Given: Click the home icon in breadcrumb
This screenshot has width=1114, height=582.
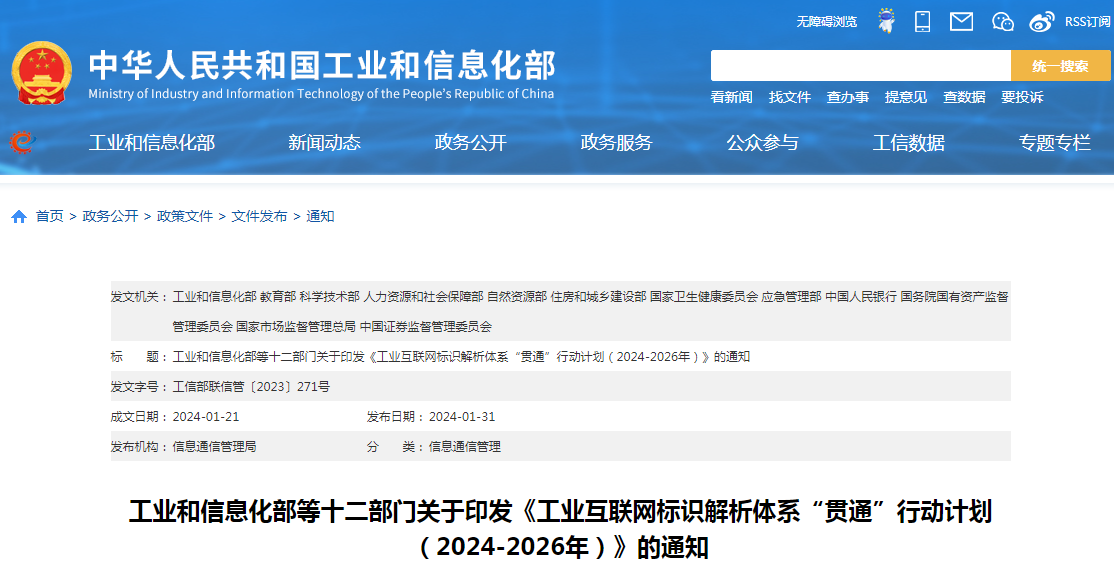Looking at the screenshot, I should (x=19, y=216).
